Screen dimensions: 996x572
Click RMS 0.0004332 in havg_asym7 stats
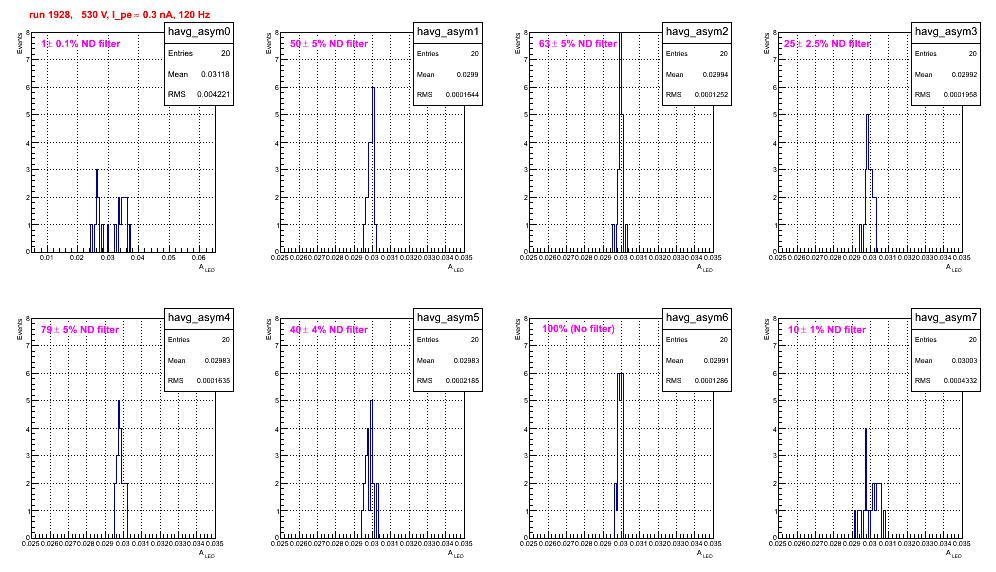tap(946, 381)
